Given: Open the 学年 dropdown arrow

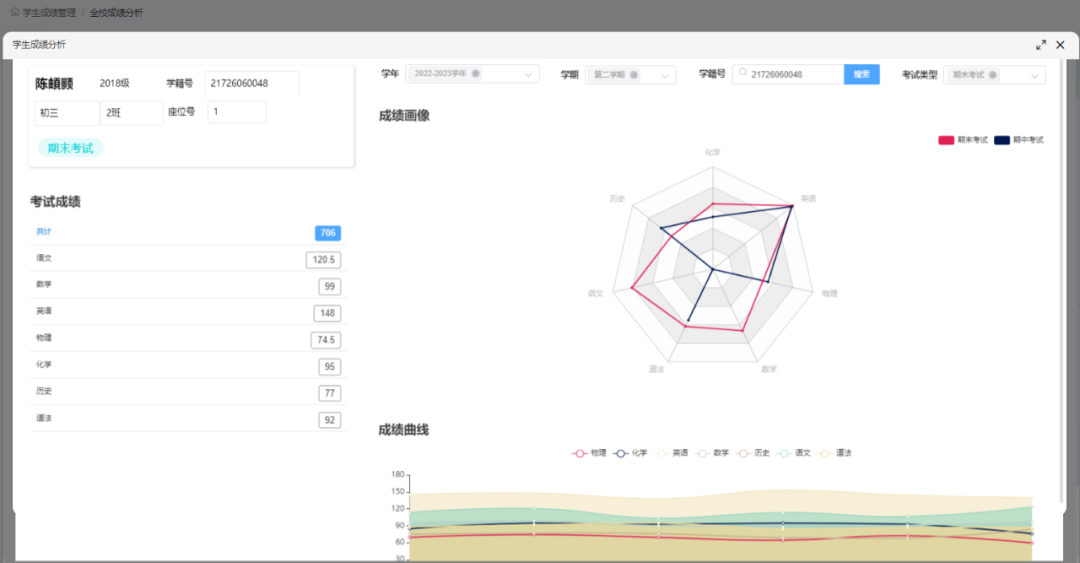Looking at the screenshot, I should click(x=528, y=75).
